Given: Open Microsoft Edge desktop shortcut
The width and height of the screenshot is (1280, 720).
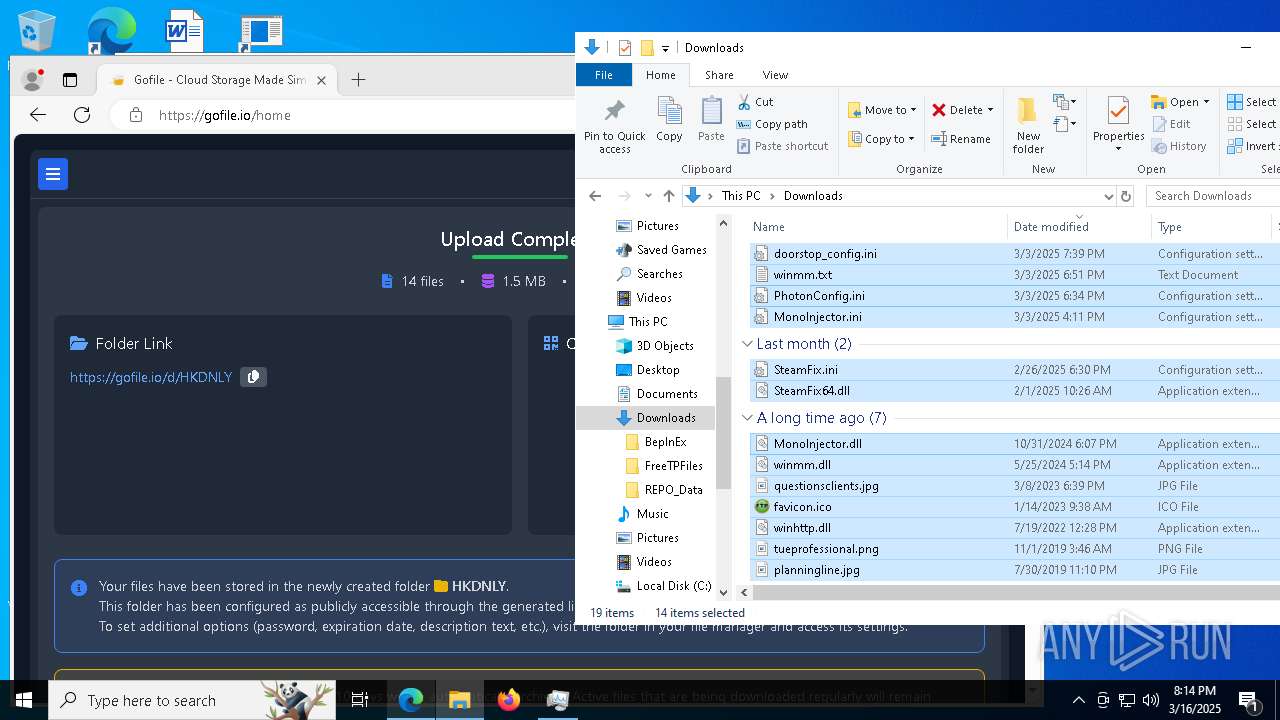Looking at the screenshot, I should [x=111, y=31].
